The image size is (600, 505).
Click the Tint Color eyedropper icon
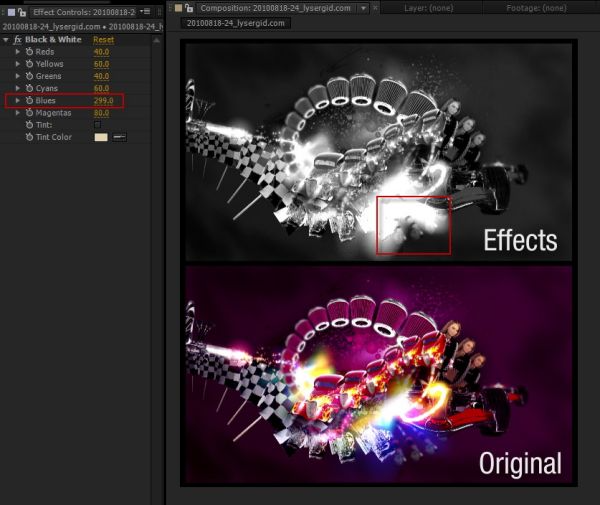coord(119,137)
